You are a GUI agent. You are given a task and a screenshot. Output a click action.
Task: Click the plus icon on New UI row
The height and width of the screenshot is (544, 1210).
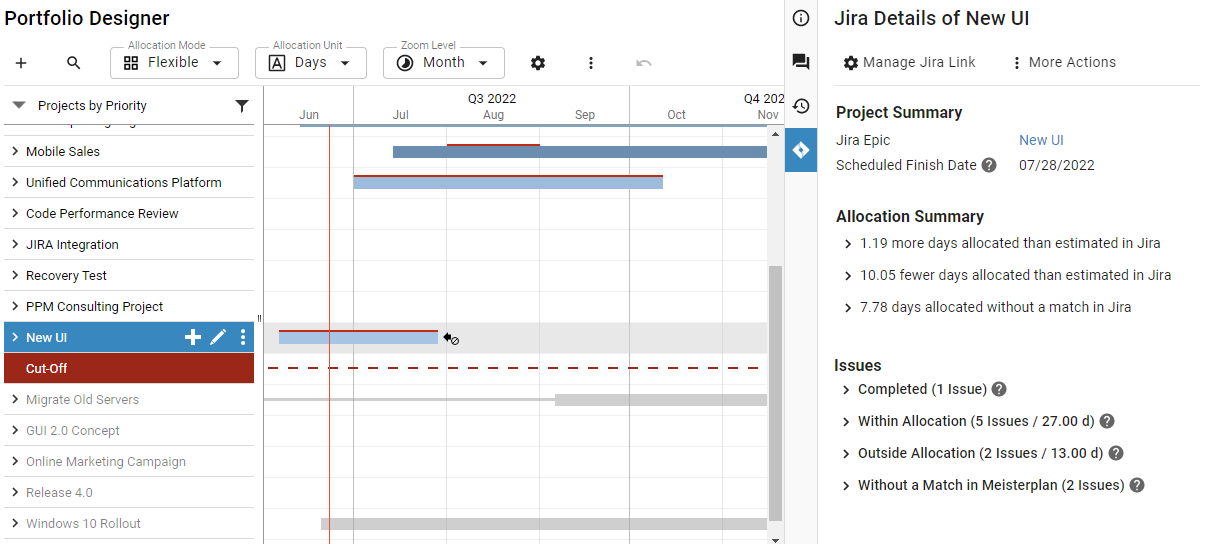(193, 338)
